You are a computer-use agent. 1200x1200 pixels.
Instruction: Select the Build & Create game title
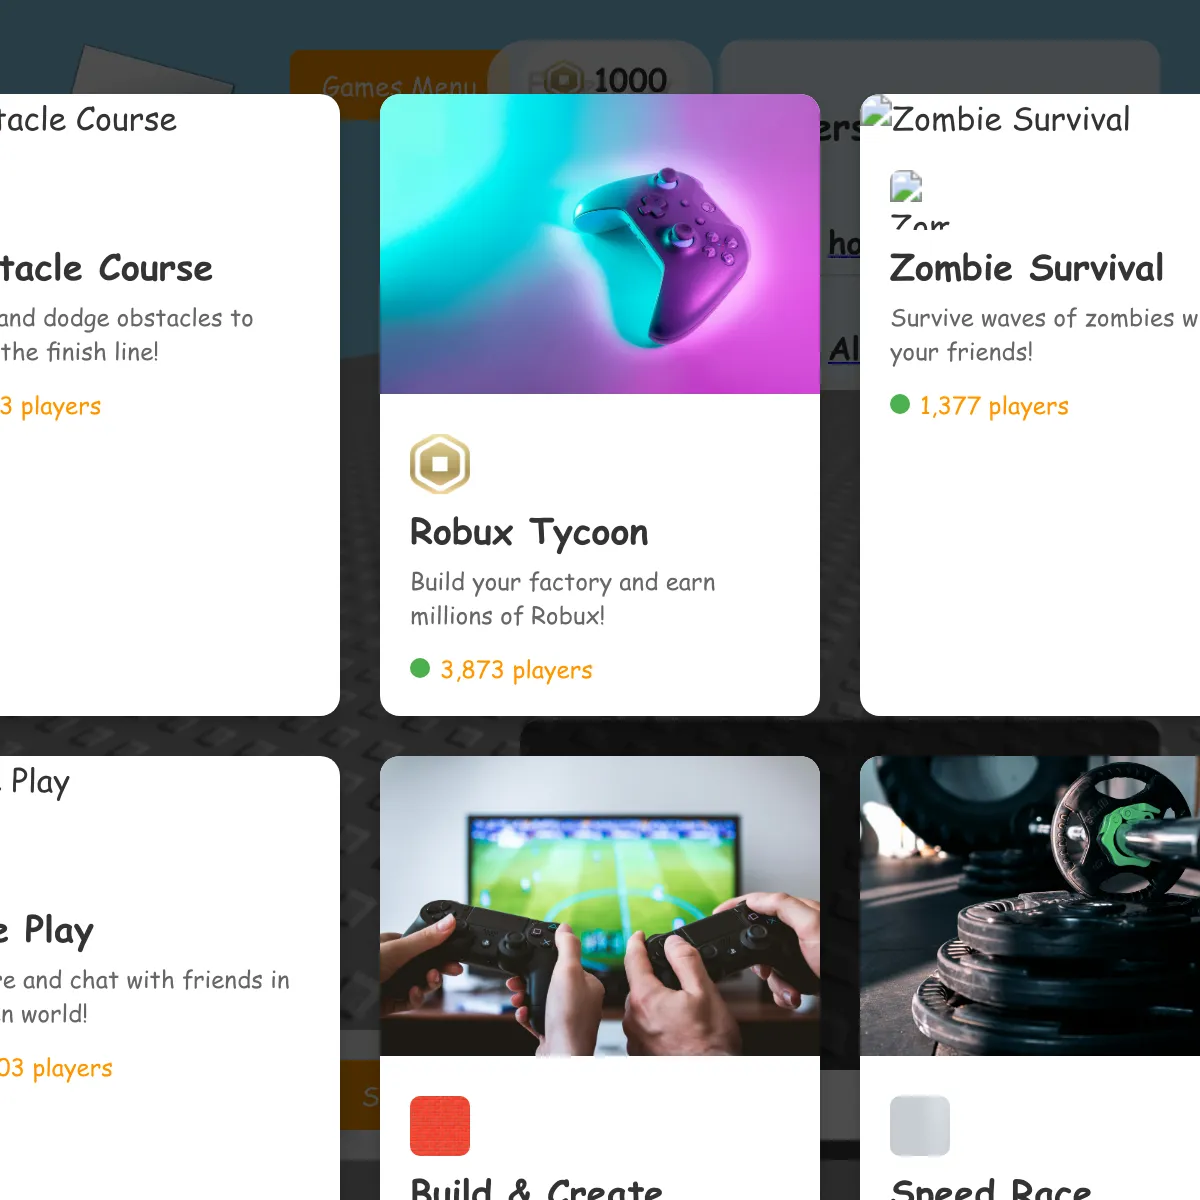536,1188
